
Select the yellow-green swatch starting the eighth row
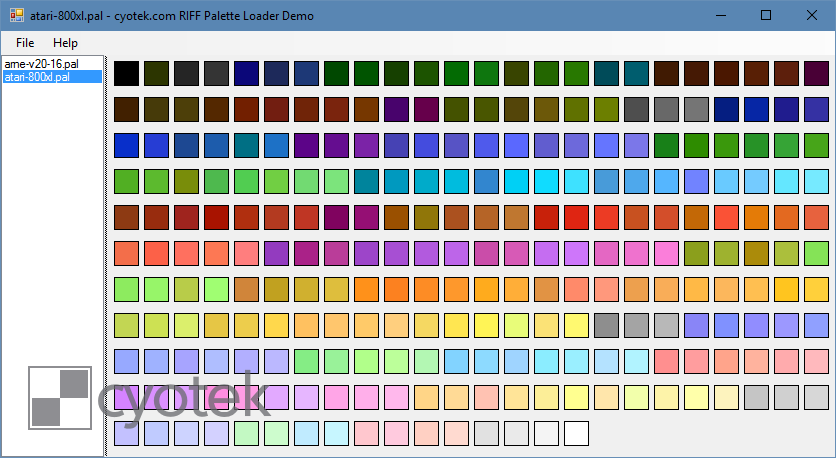pyautogui.click(x=126, y=325)
